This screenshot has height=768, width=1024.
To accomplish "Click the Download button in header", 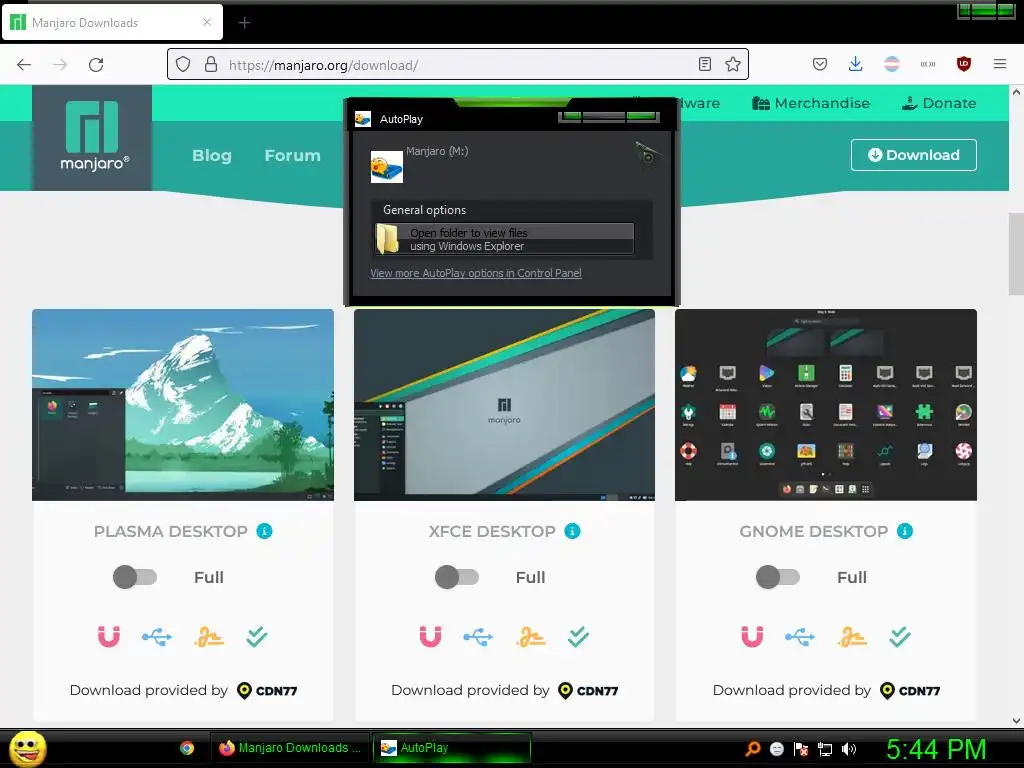I will pyautogui.click(x=914, y=155).
